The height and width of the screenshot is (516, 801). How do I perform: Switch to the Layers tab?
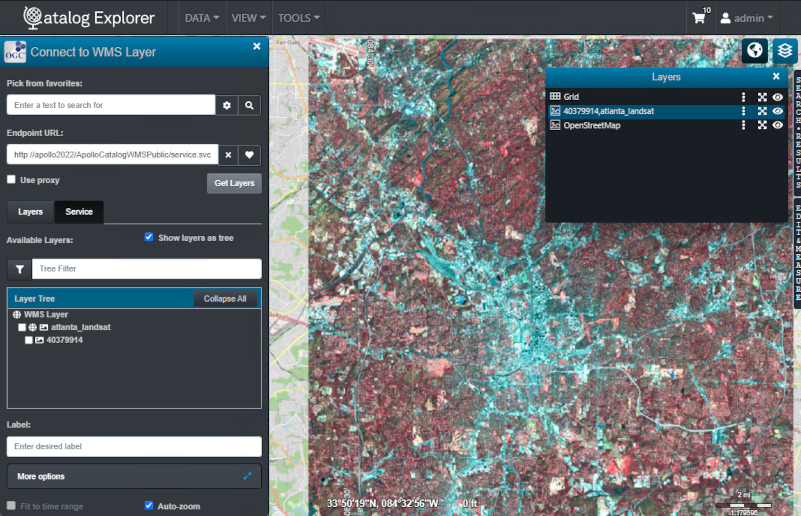point(31,212)
